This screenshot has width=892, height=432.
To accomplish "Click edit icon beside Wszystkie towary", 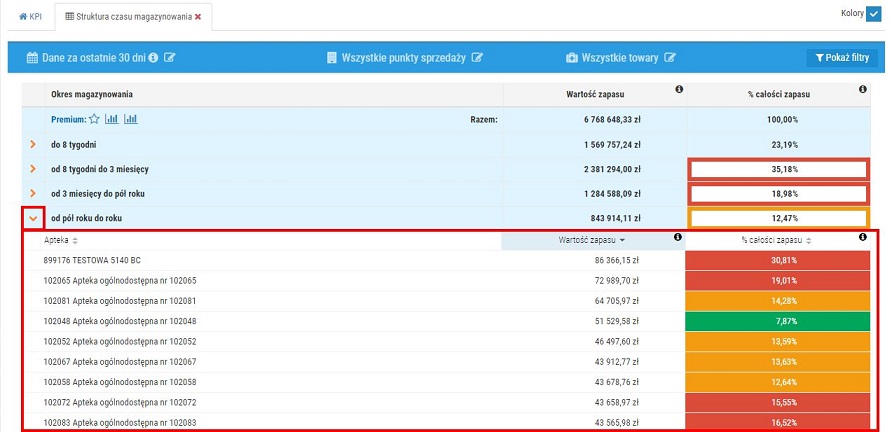I will pos(670,58).
